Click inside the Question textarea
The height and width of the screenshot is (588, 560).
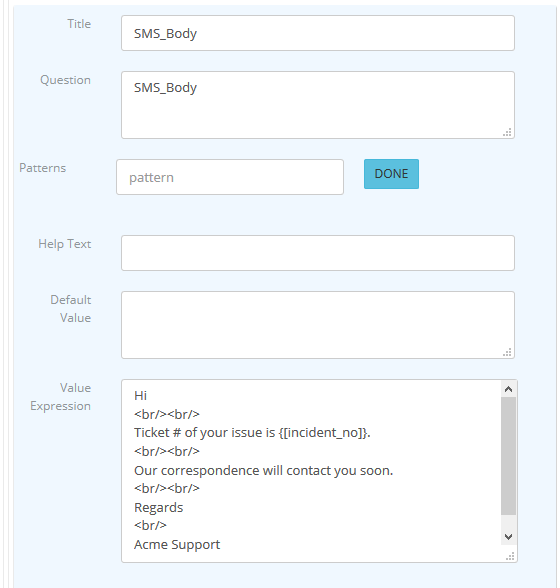[318, 105]
